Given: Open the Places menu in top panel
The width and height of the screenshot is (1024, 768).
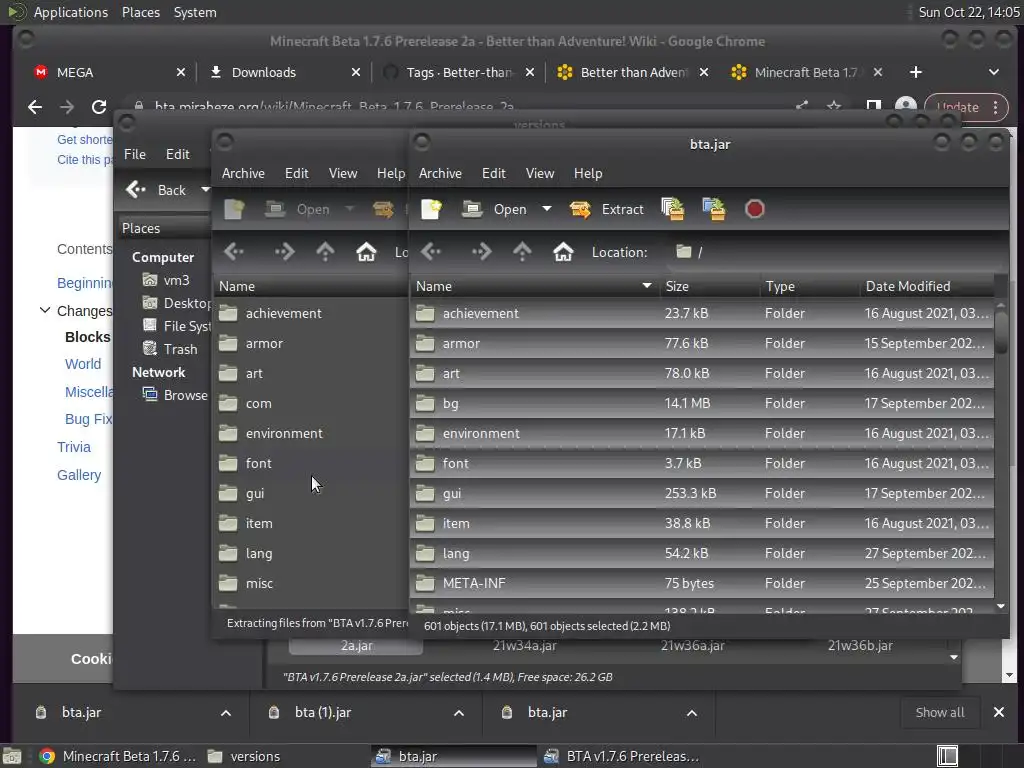Looking at the screenshot, I should tap(141, 12).
